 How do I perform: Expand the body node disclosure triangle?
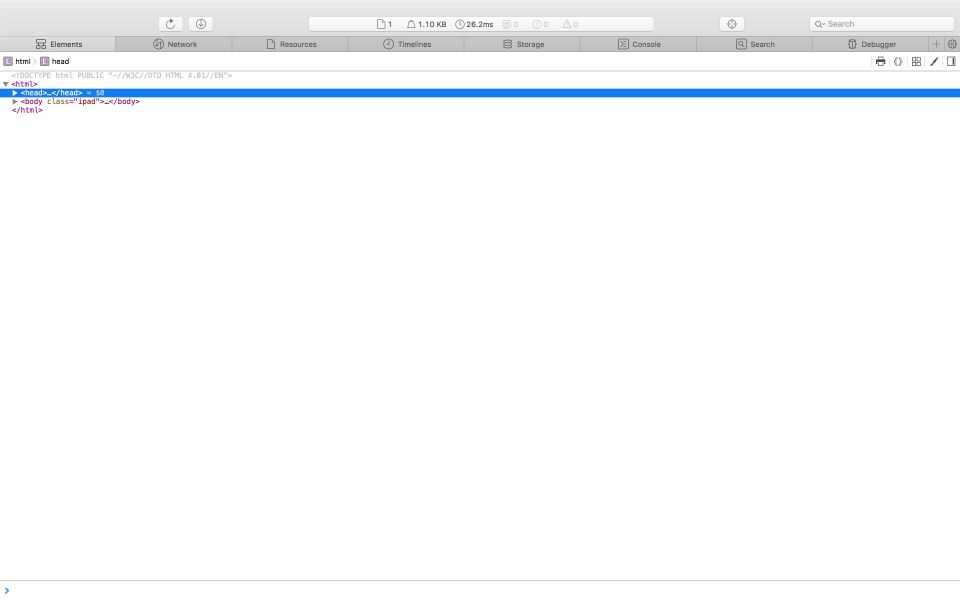tap(15, 101)
